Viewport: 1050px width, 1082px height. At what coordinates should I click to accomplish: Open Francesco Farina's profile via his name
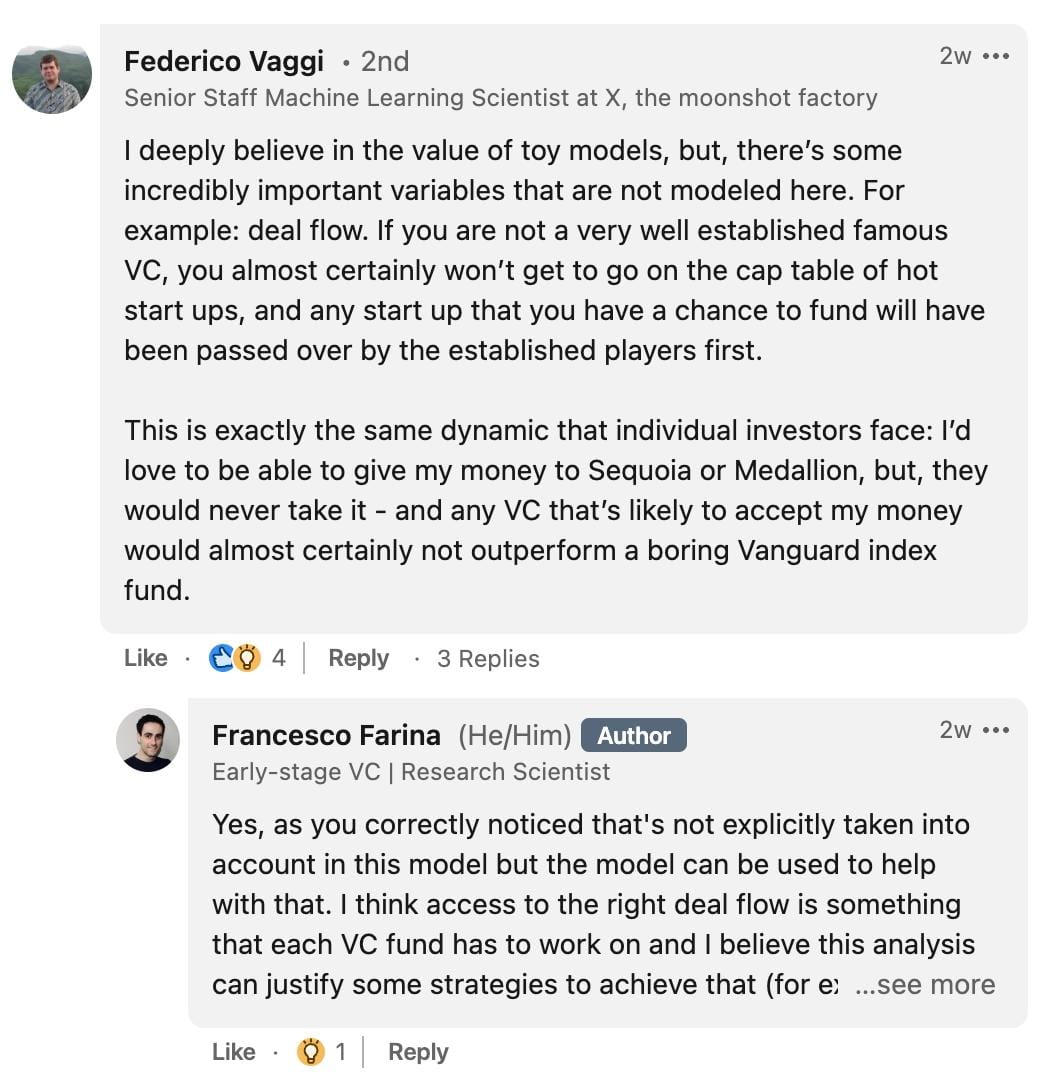(x=326, y=736)
